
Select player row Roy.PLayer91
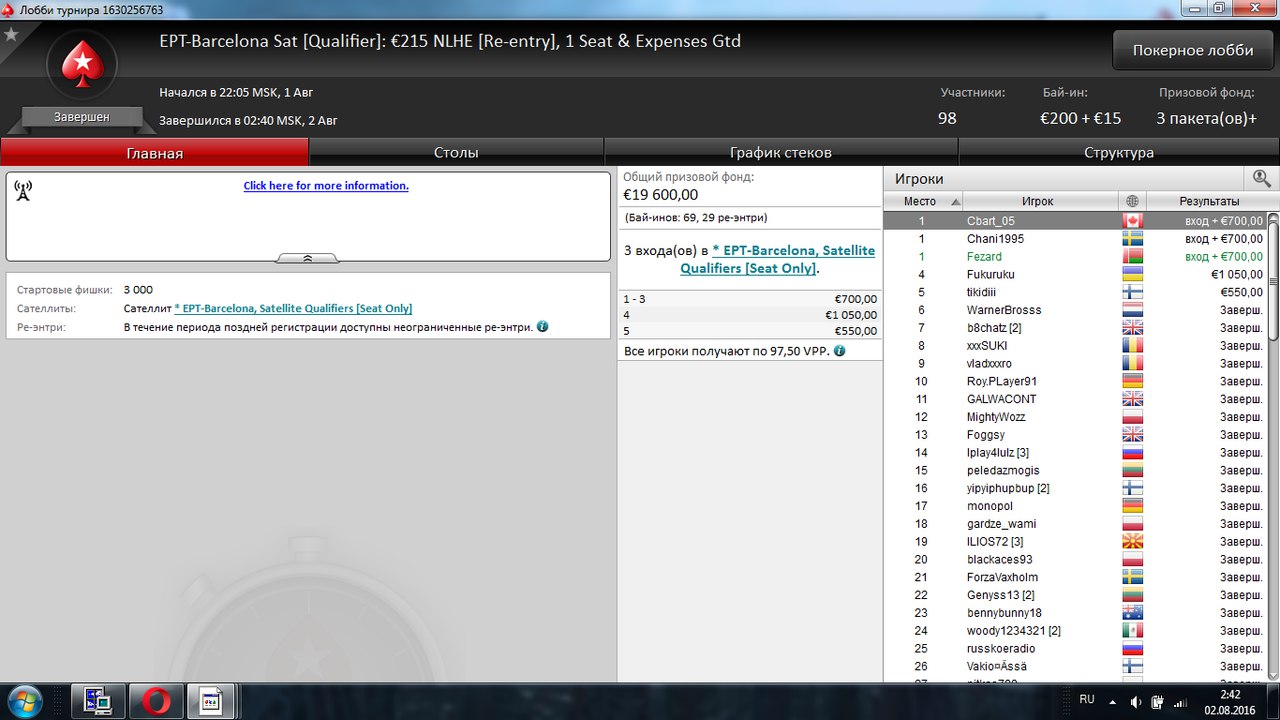click(x=1075, y=381)
